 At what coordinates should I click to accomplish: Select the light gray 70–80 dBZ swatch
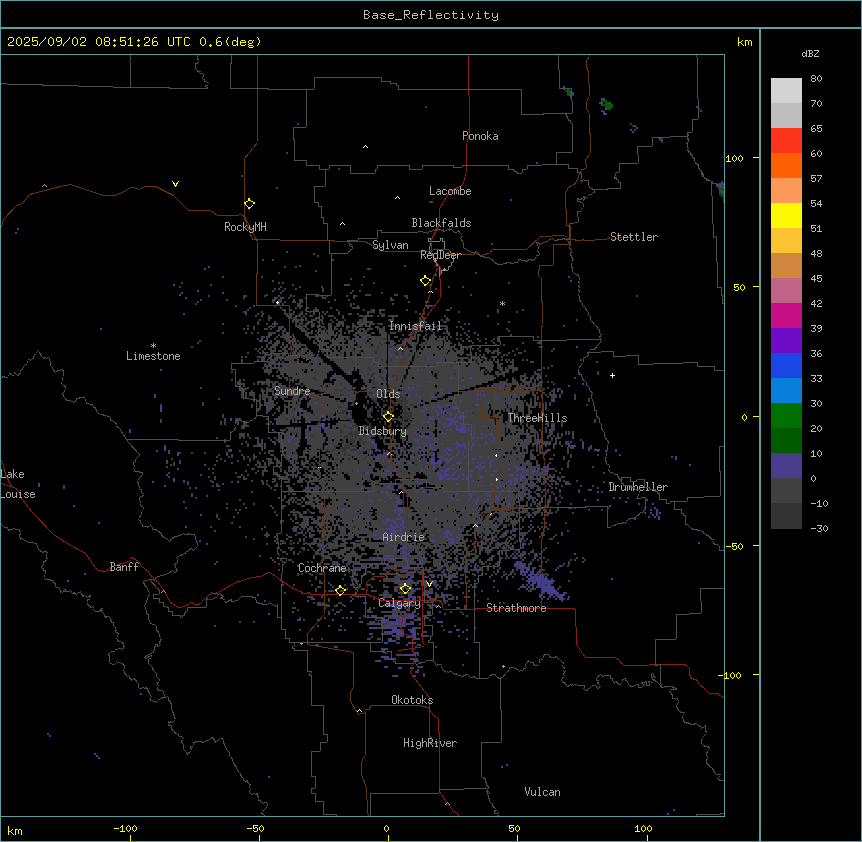click(x=786, y=90)
